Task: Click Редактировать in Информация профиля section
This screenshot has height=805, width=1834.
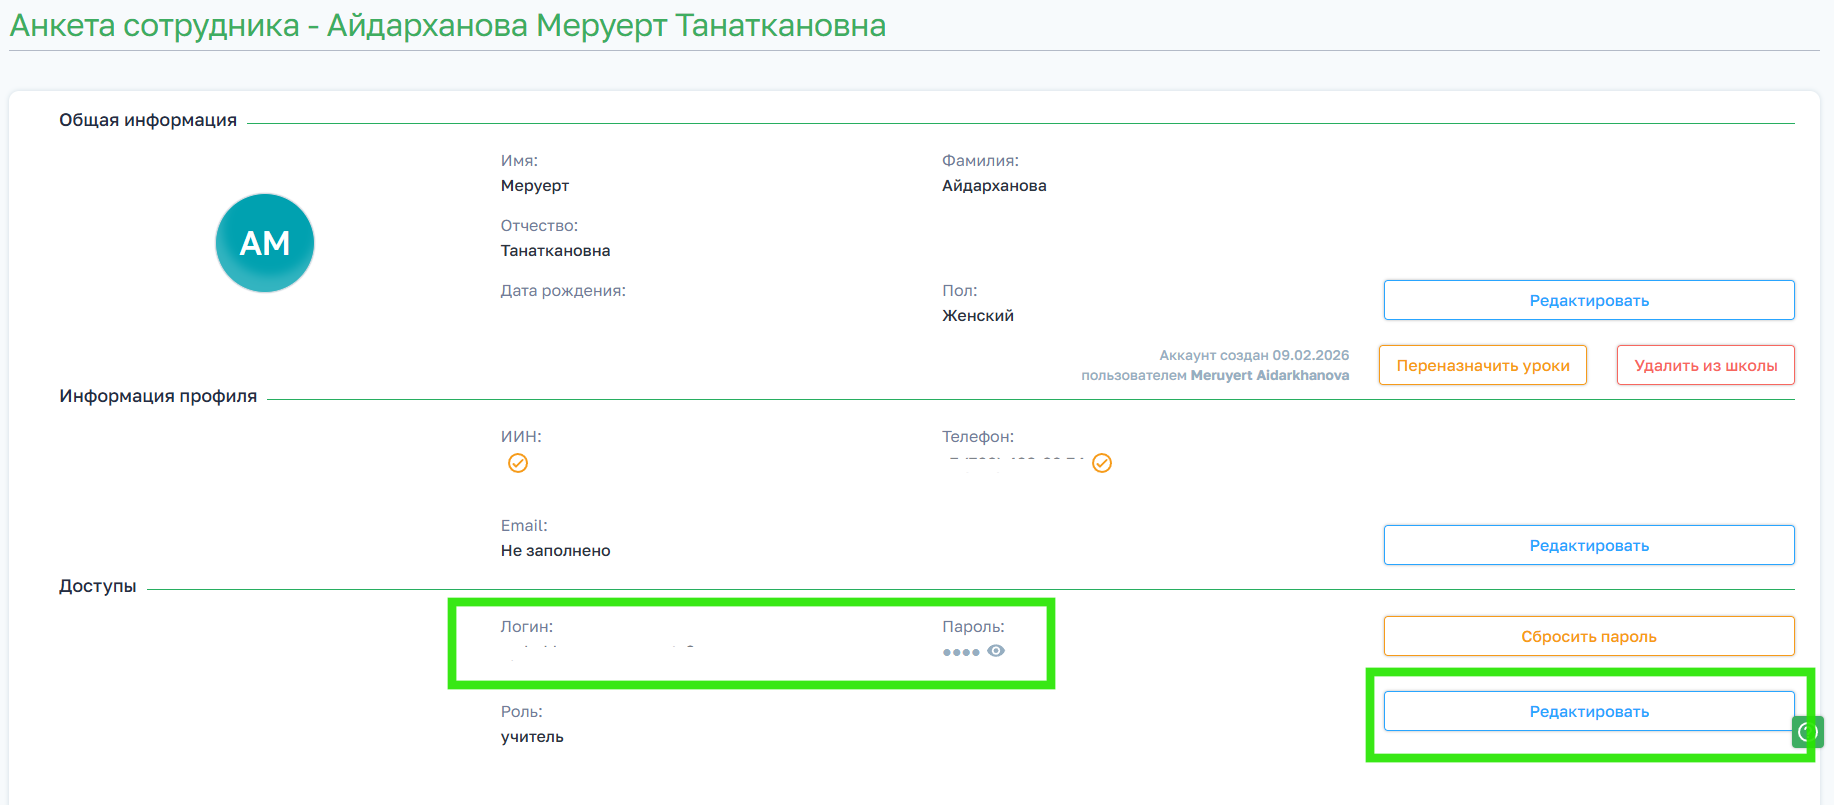Action: [1588, 545]
